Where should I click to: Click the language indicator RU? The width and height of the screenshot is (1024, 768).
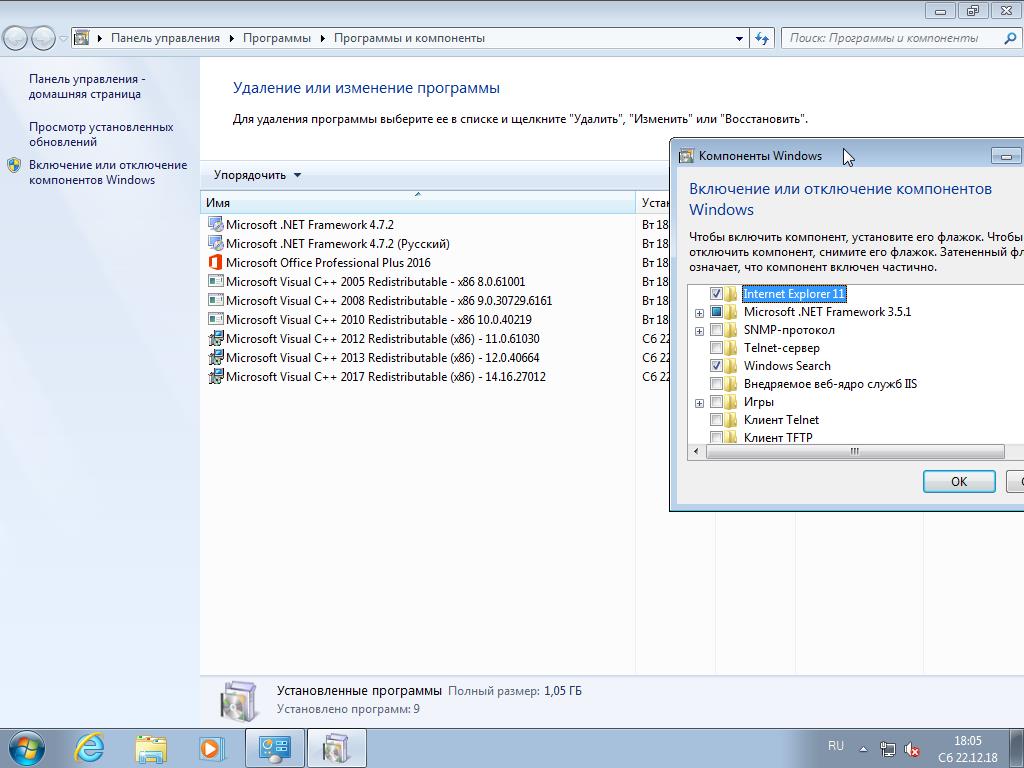pos(835,746)
